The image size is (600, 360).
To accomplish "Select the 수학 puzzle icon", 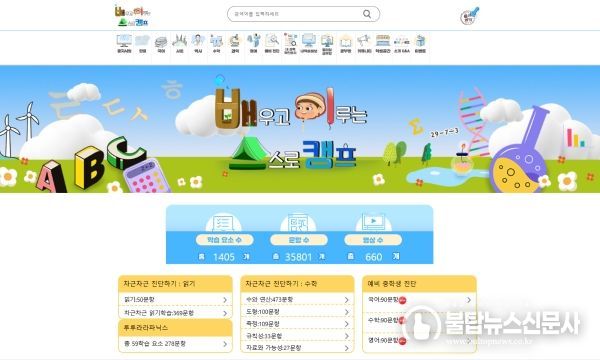I will click(217, 44).
